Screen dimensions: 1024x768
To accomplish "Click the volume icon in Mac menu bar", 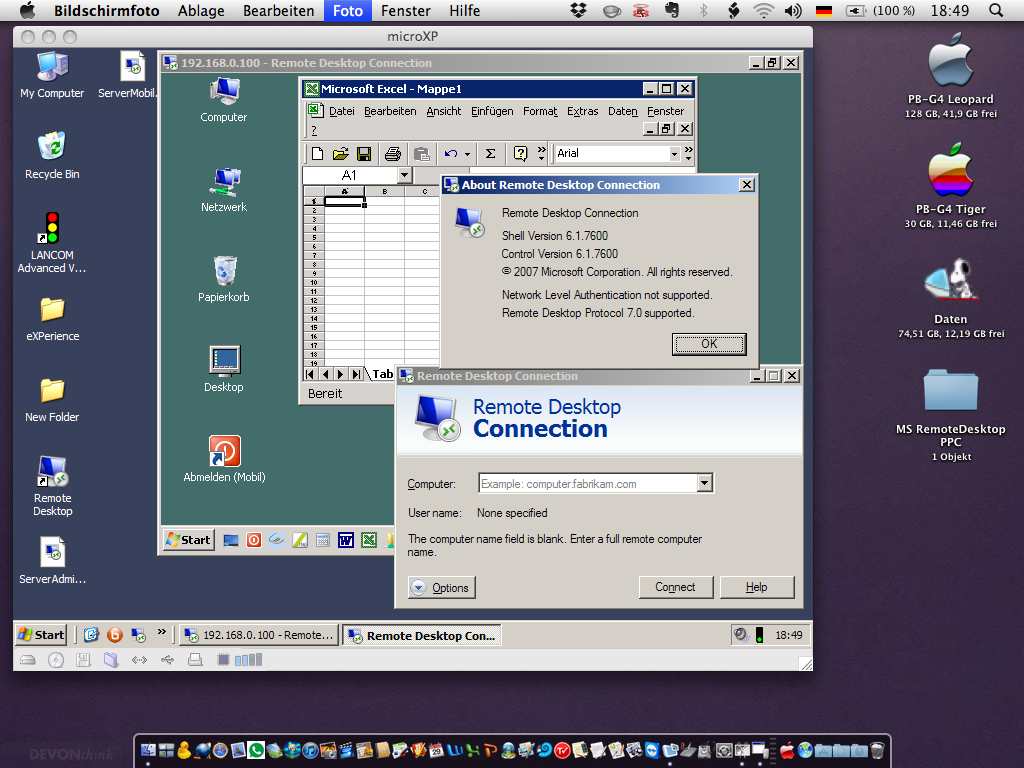I will tap(793, 10).
